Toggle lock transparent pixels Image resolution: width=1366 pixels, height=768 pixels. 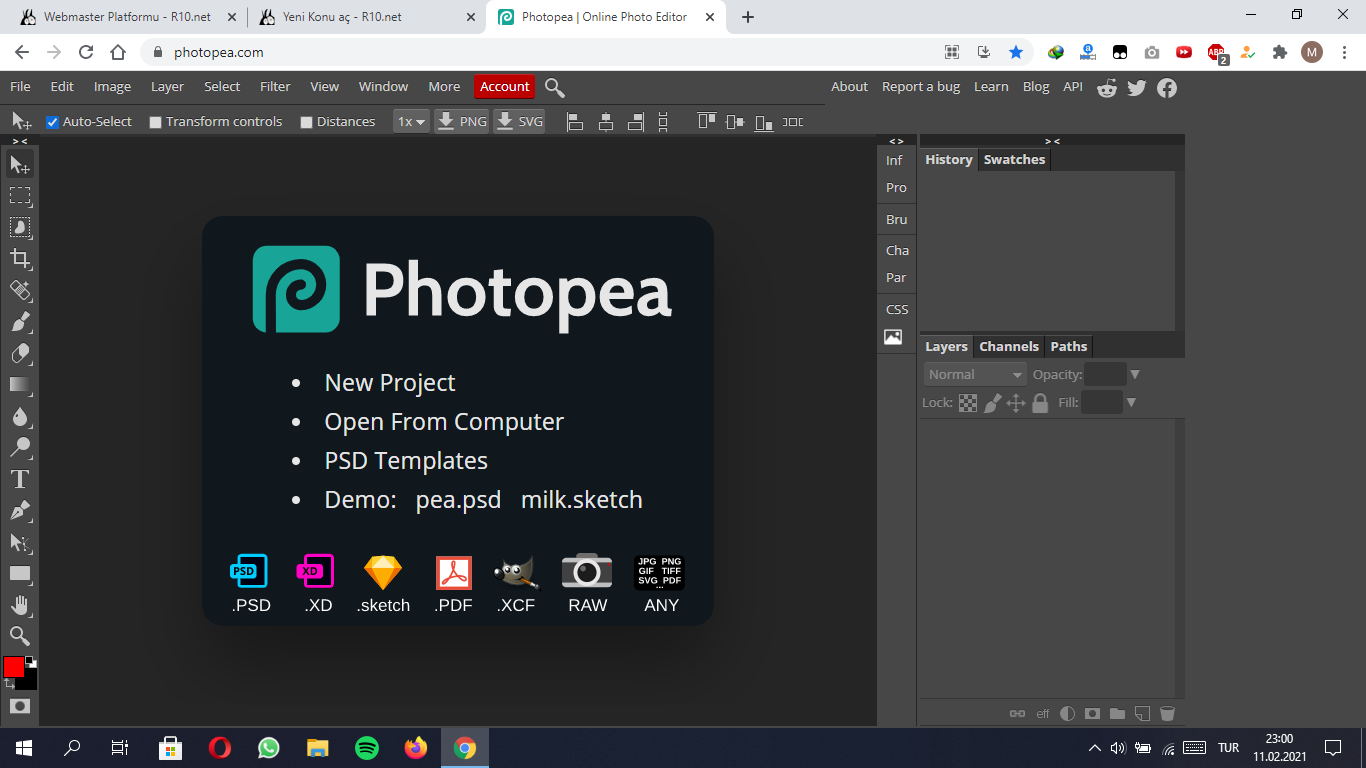pos(968,403)
